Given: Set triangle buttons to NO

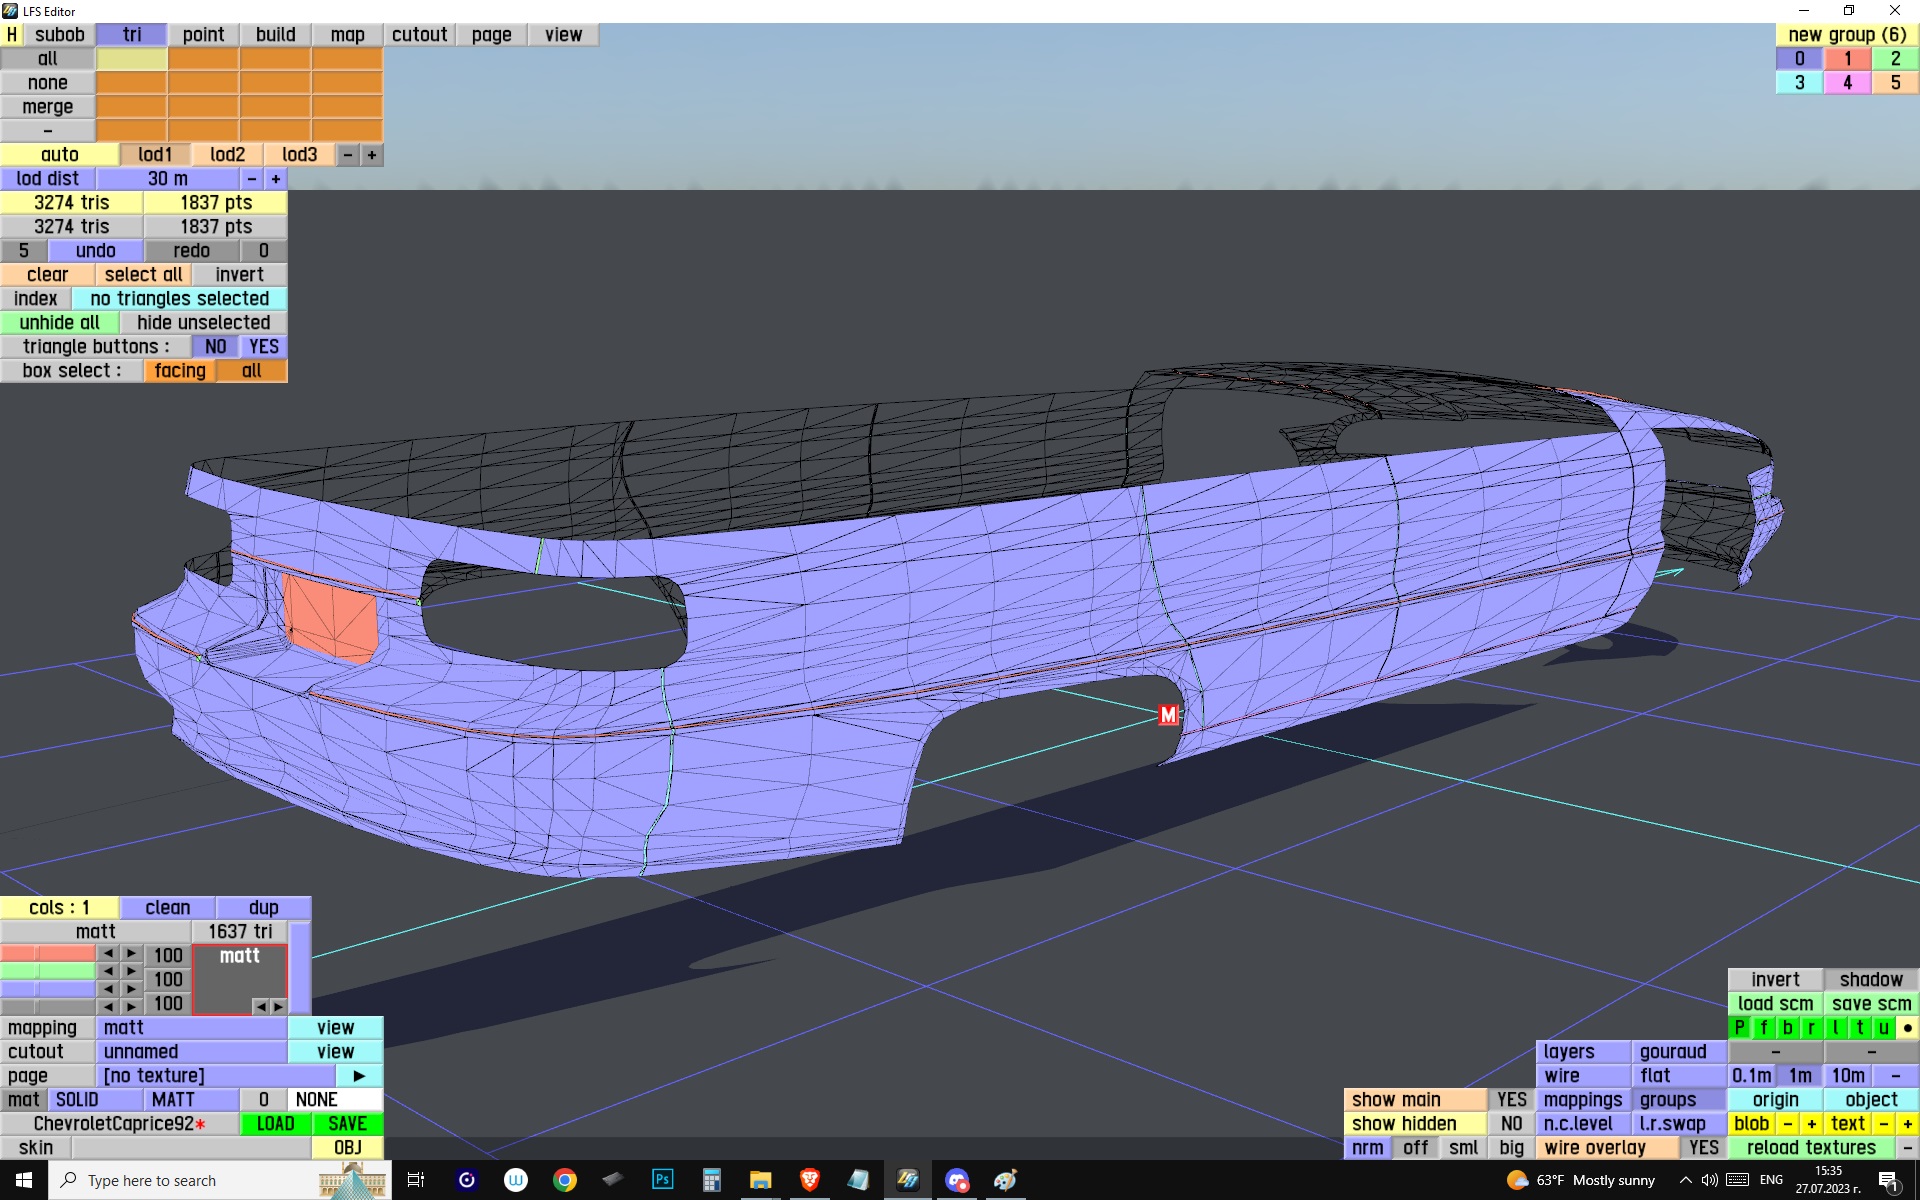Looking at the screenshot, I should [x=215, y=347].
